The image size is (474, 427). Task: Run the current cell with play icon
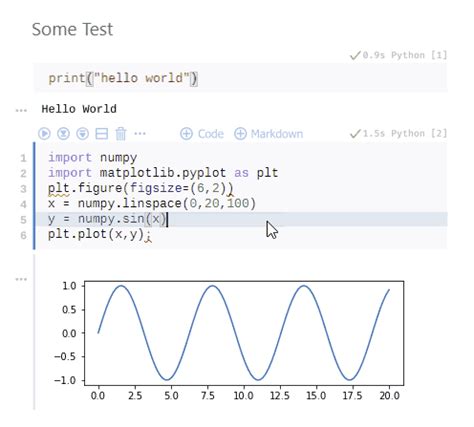click(44, 134)
